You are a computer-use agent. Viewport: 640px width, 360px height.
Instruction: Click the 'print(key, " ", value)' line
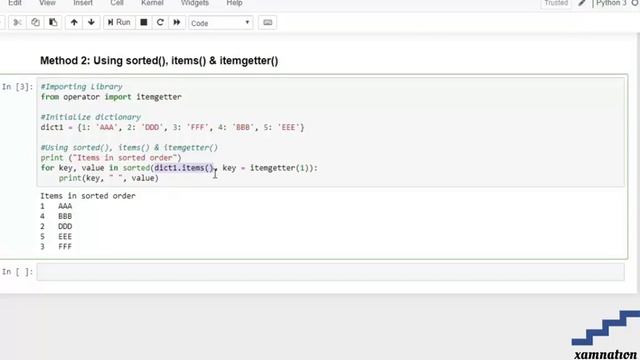point(109,178)
